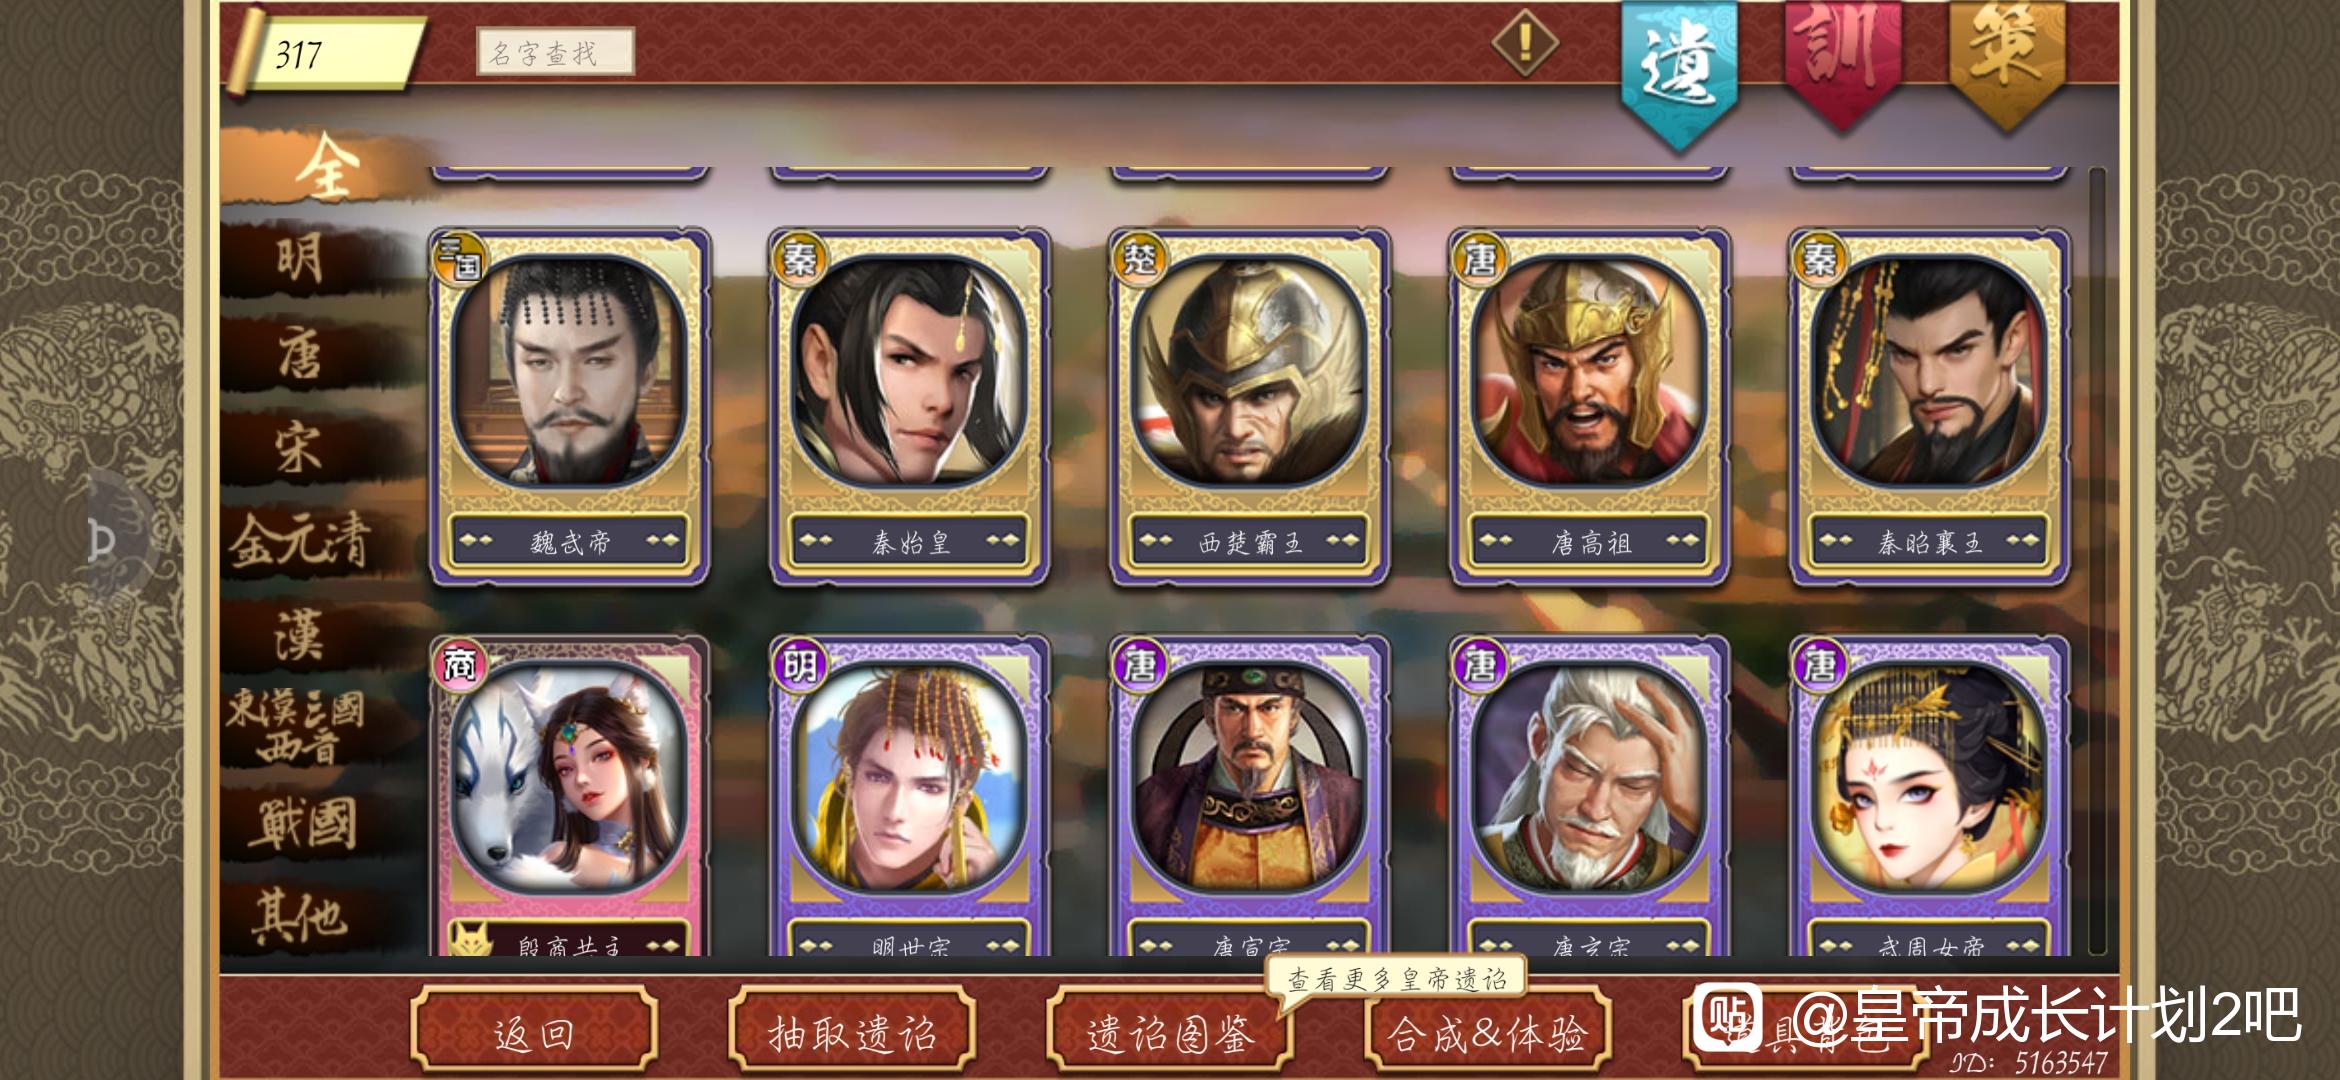2340x1080 pixels.
Task: Select the 唐高祖 emperor card
Action: [x=1589, y=407]
